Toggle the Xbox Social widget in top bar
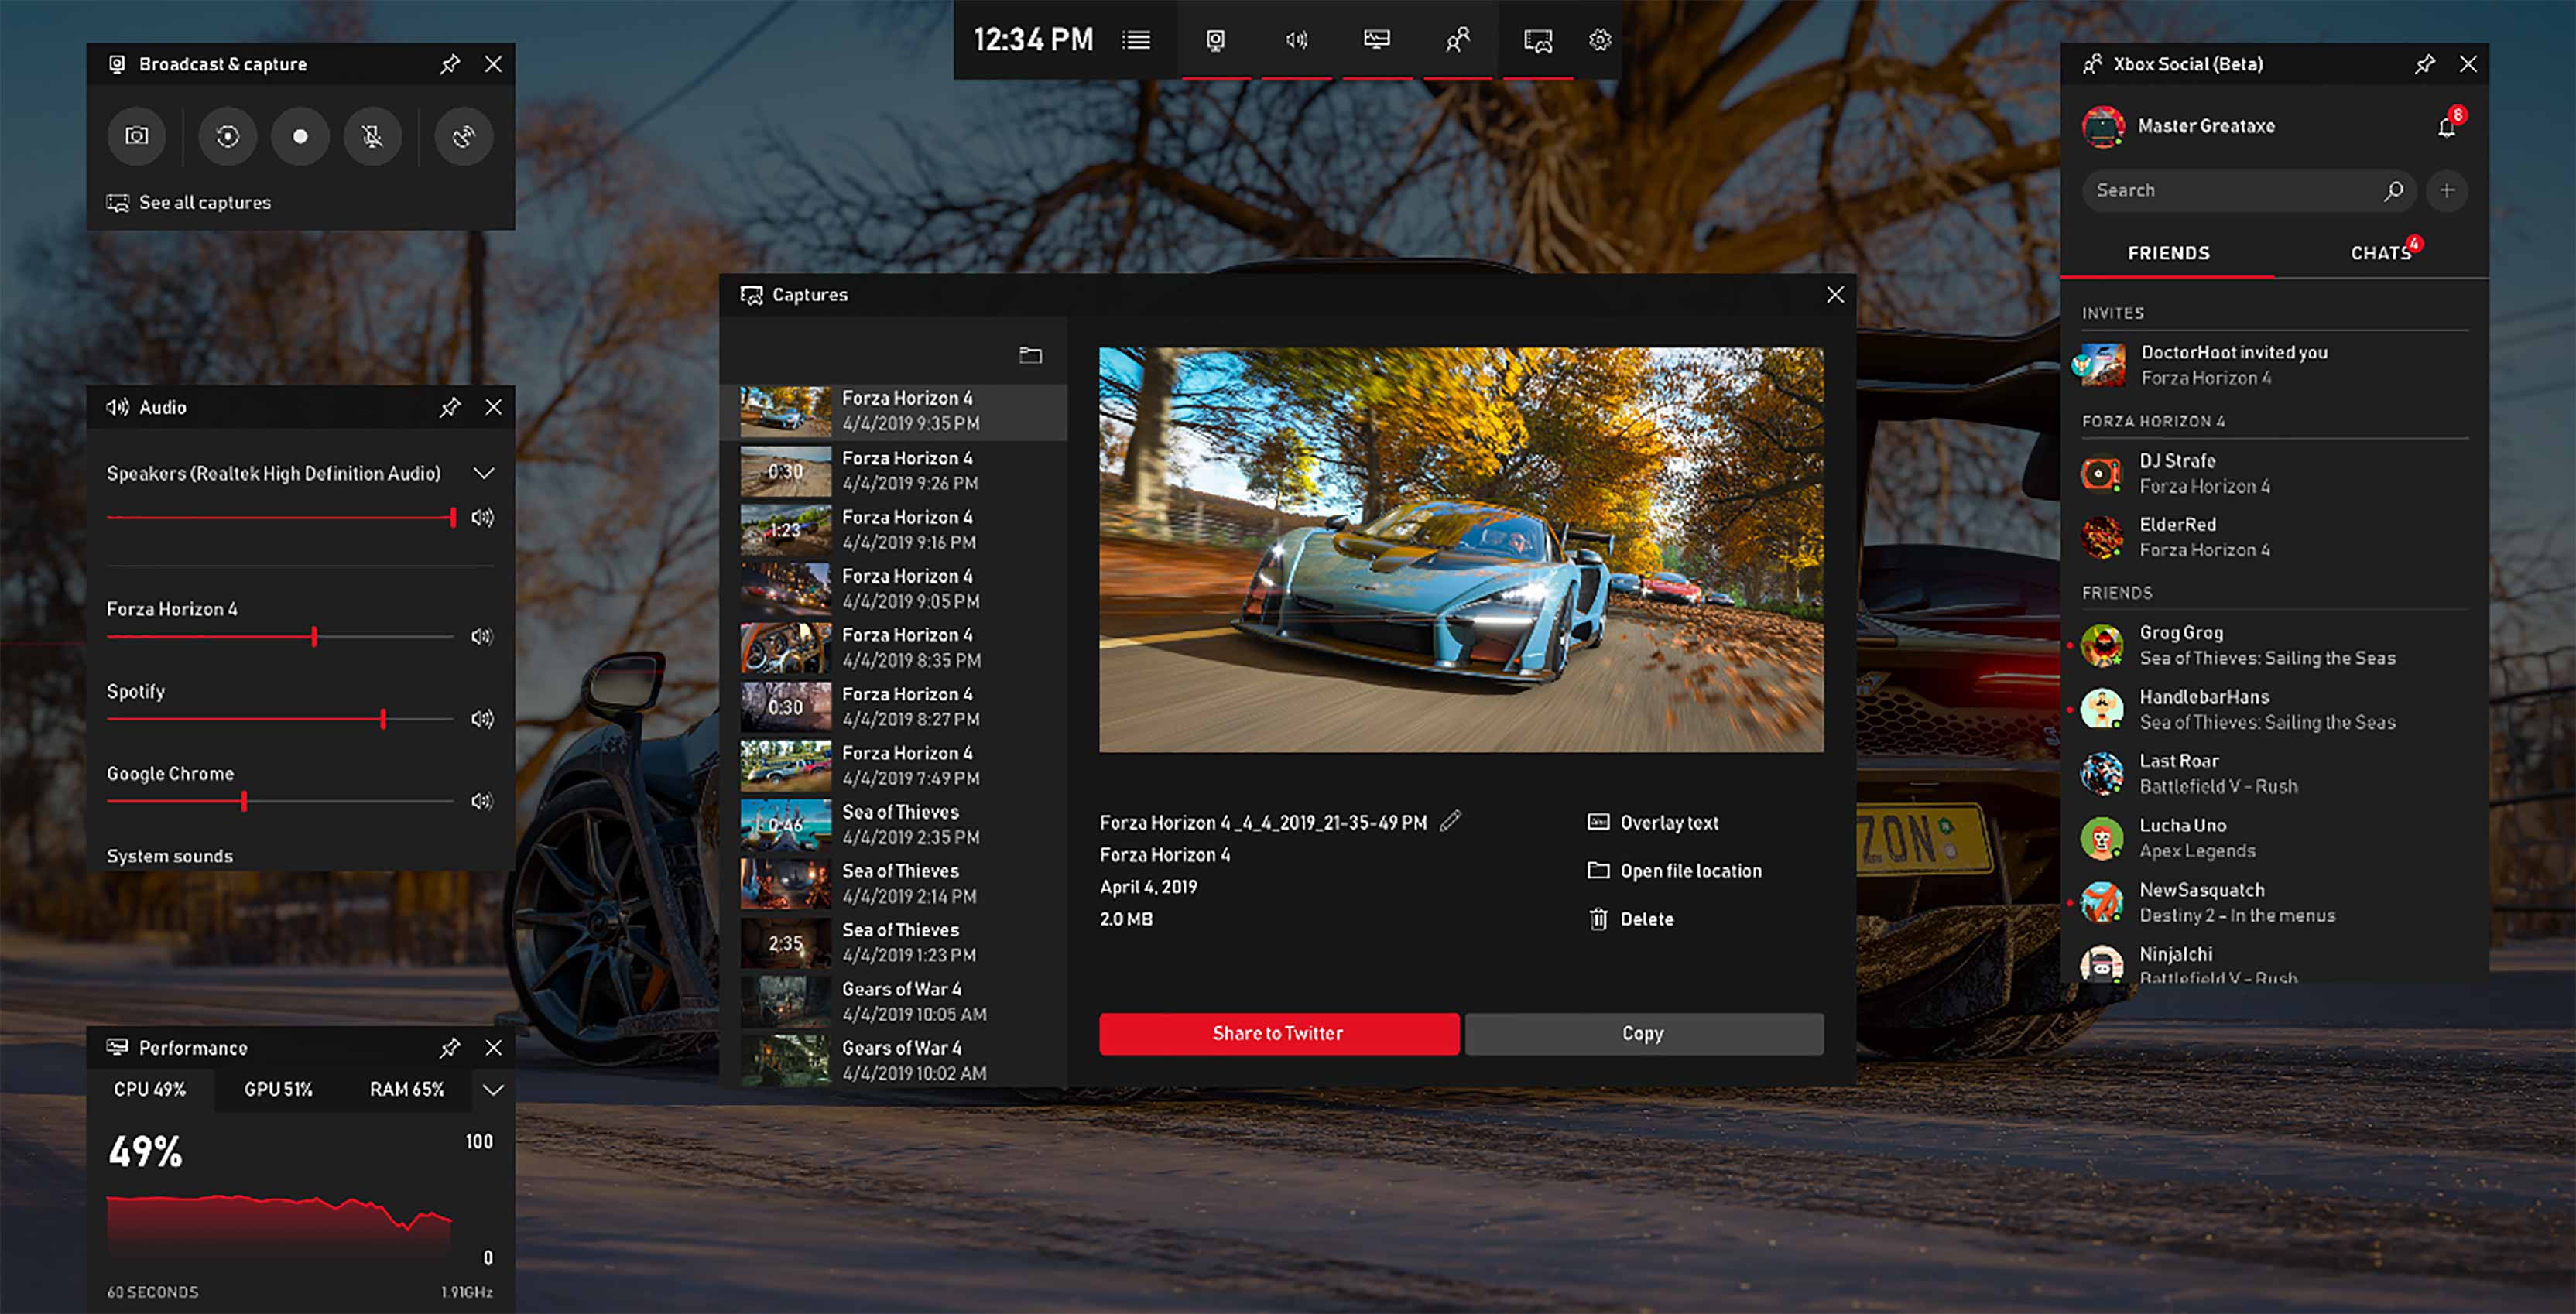Screen dimensions: 2576x1314 pyautogui.click(x=1458, y=40)
